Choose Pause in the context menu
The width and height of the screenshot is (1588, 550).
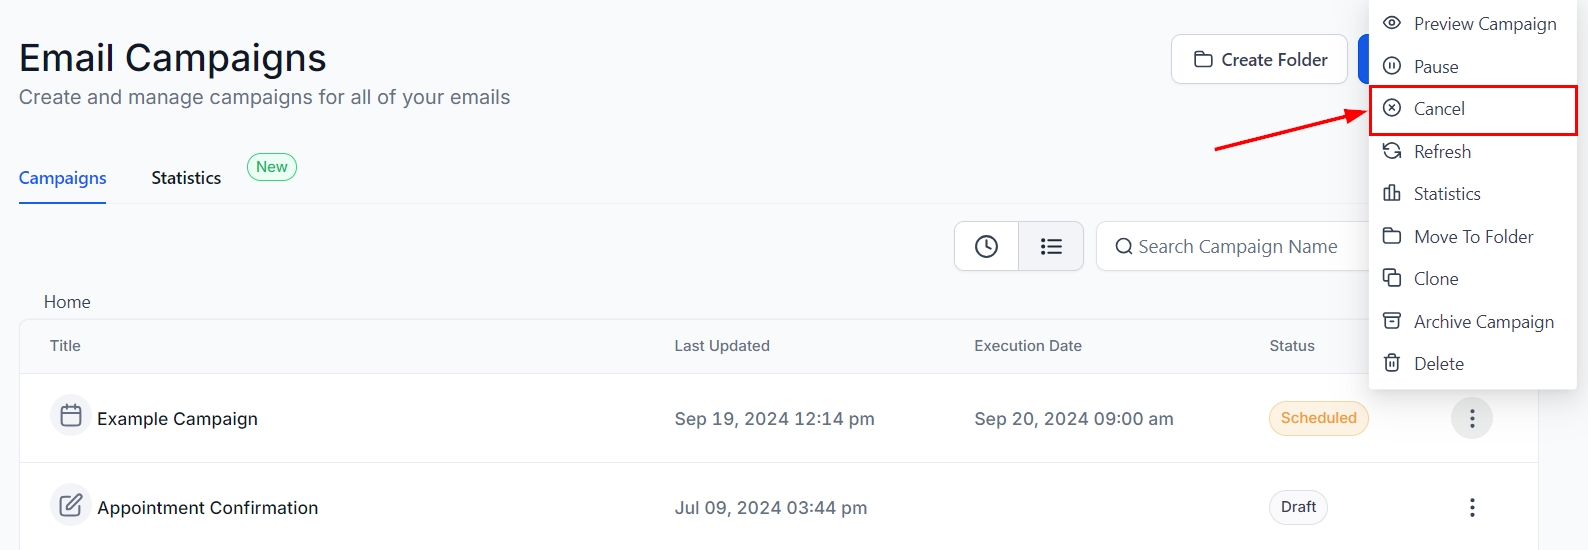tap(1435, 67)
